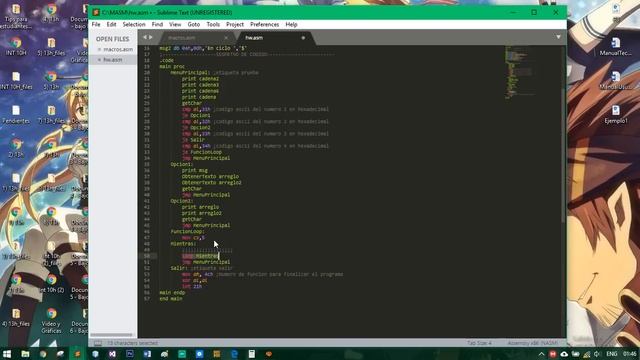
Task: Go to next tab with right arrow
Action: tap(151, 37)
